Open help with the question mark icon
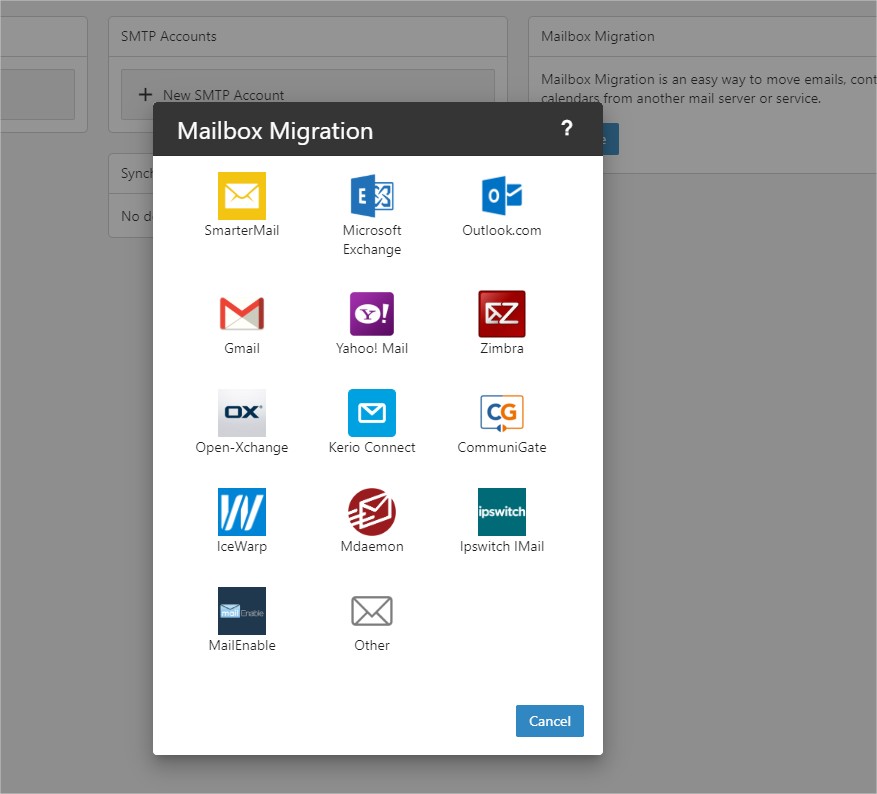 click(567, 129)
